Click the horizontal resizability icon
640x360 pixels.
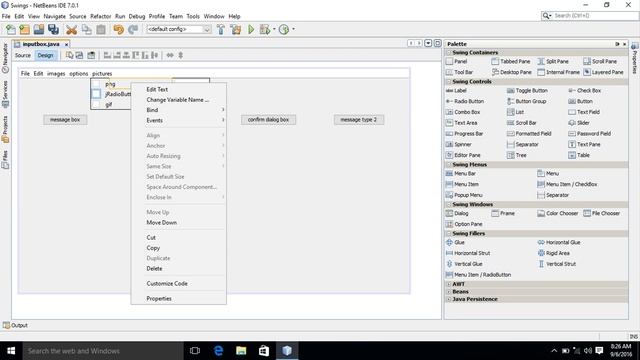click(x=170, y=55)
